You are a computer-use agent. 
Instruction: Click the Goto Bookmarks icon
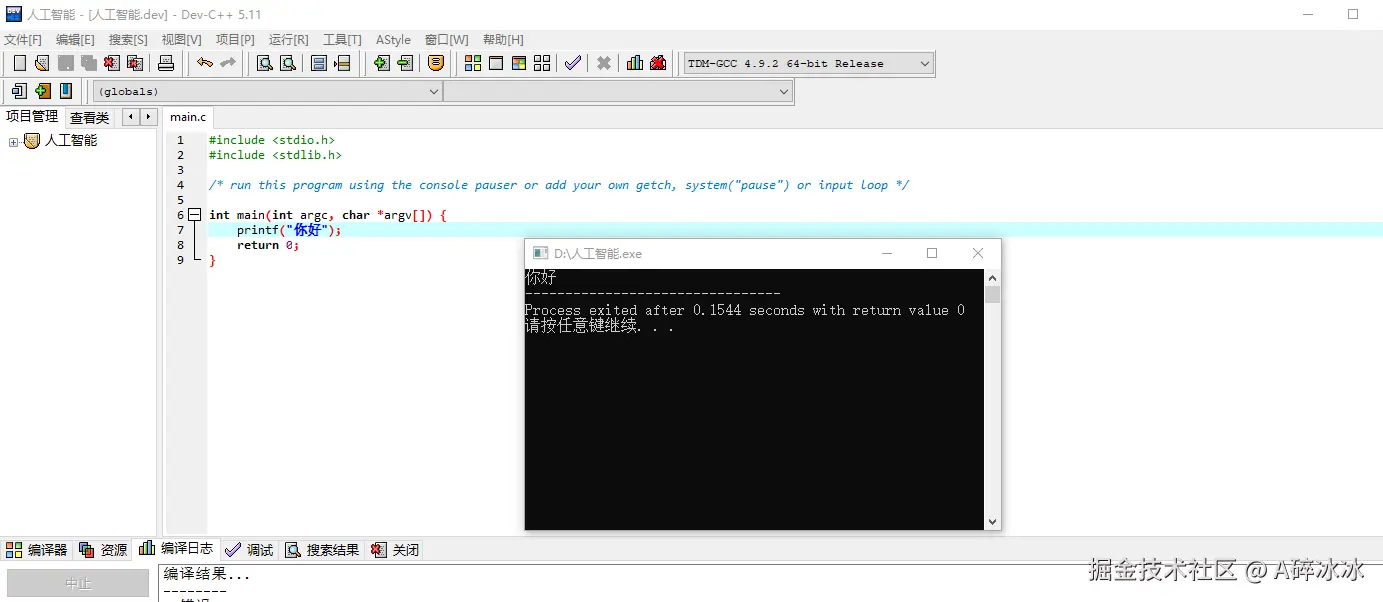click(65, 91)
